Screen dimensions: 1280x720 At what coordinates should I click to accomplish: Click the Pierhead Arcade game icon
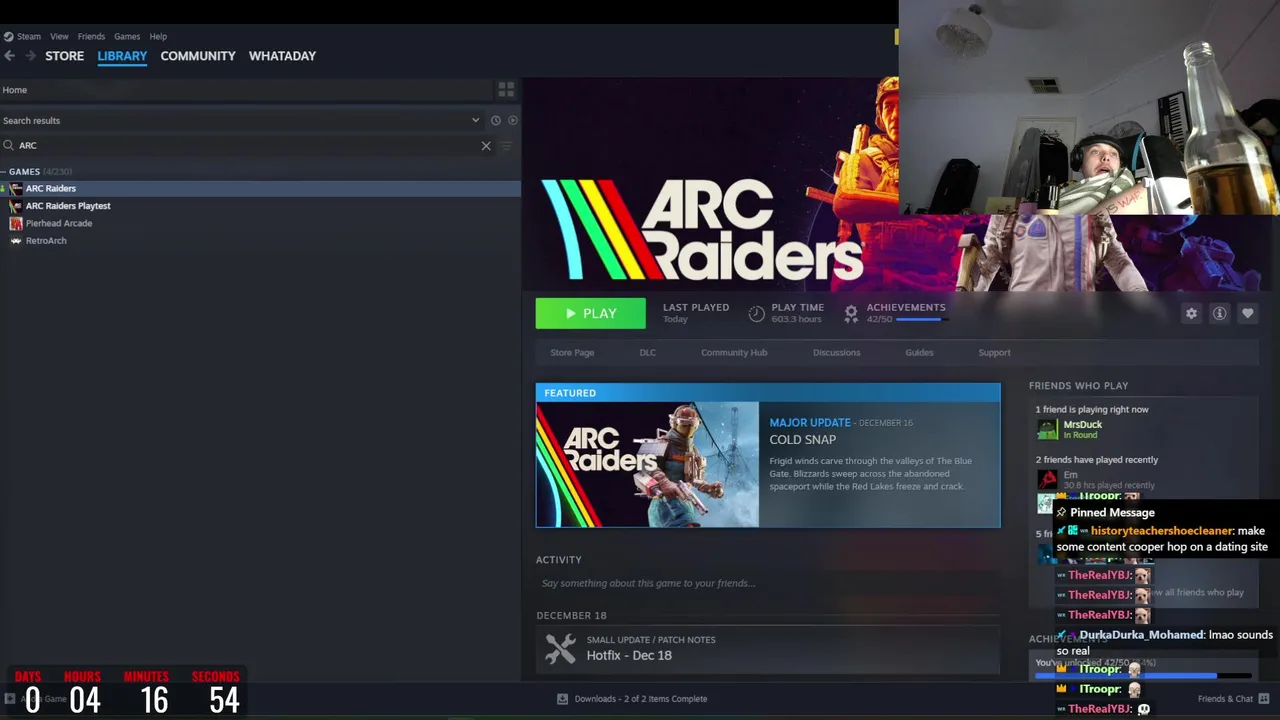pyautogui.click(x=15, y=223)
